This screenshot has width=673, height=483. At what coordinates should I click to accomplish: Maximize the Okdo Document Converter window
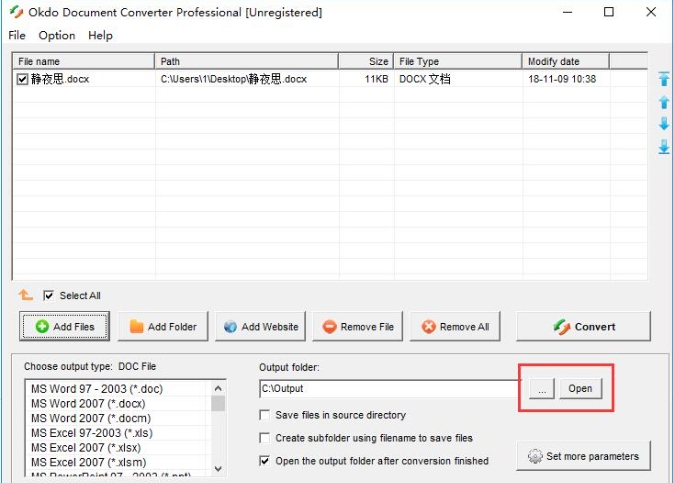click(609, 12)
